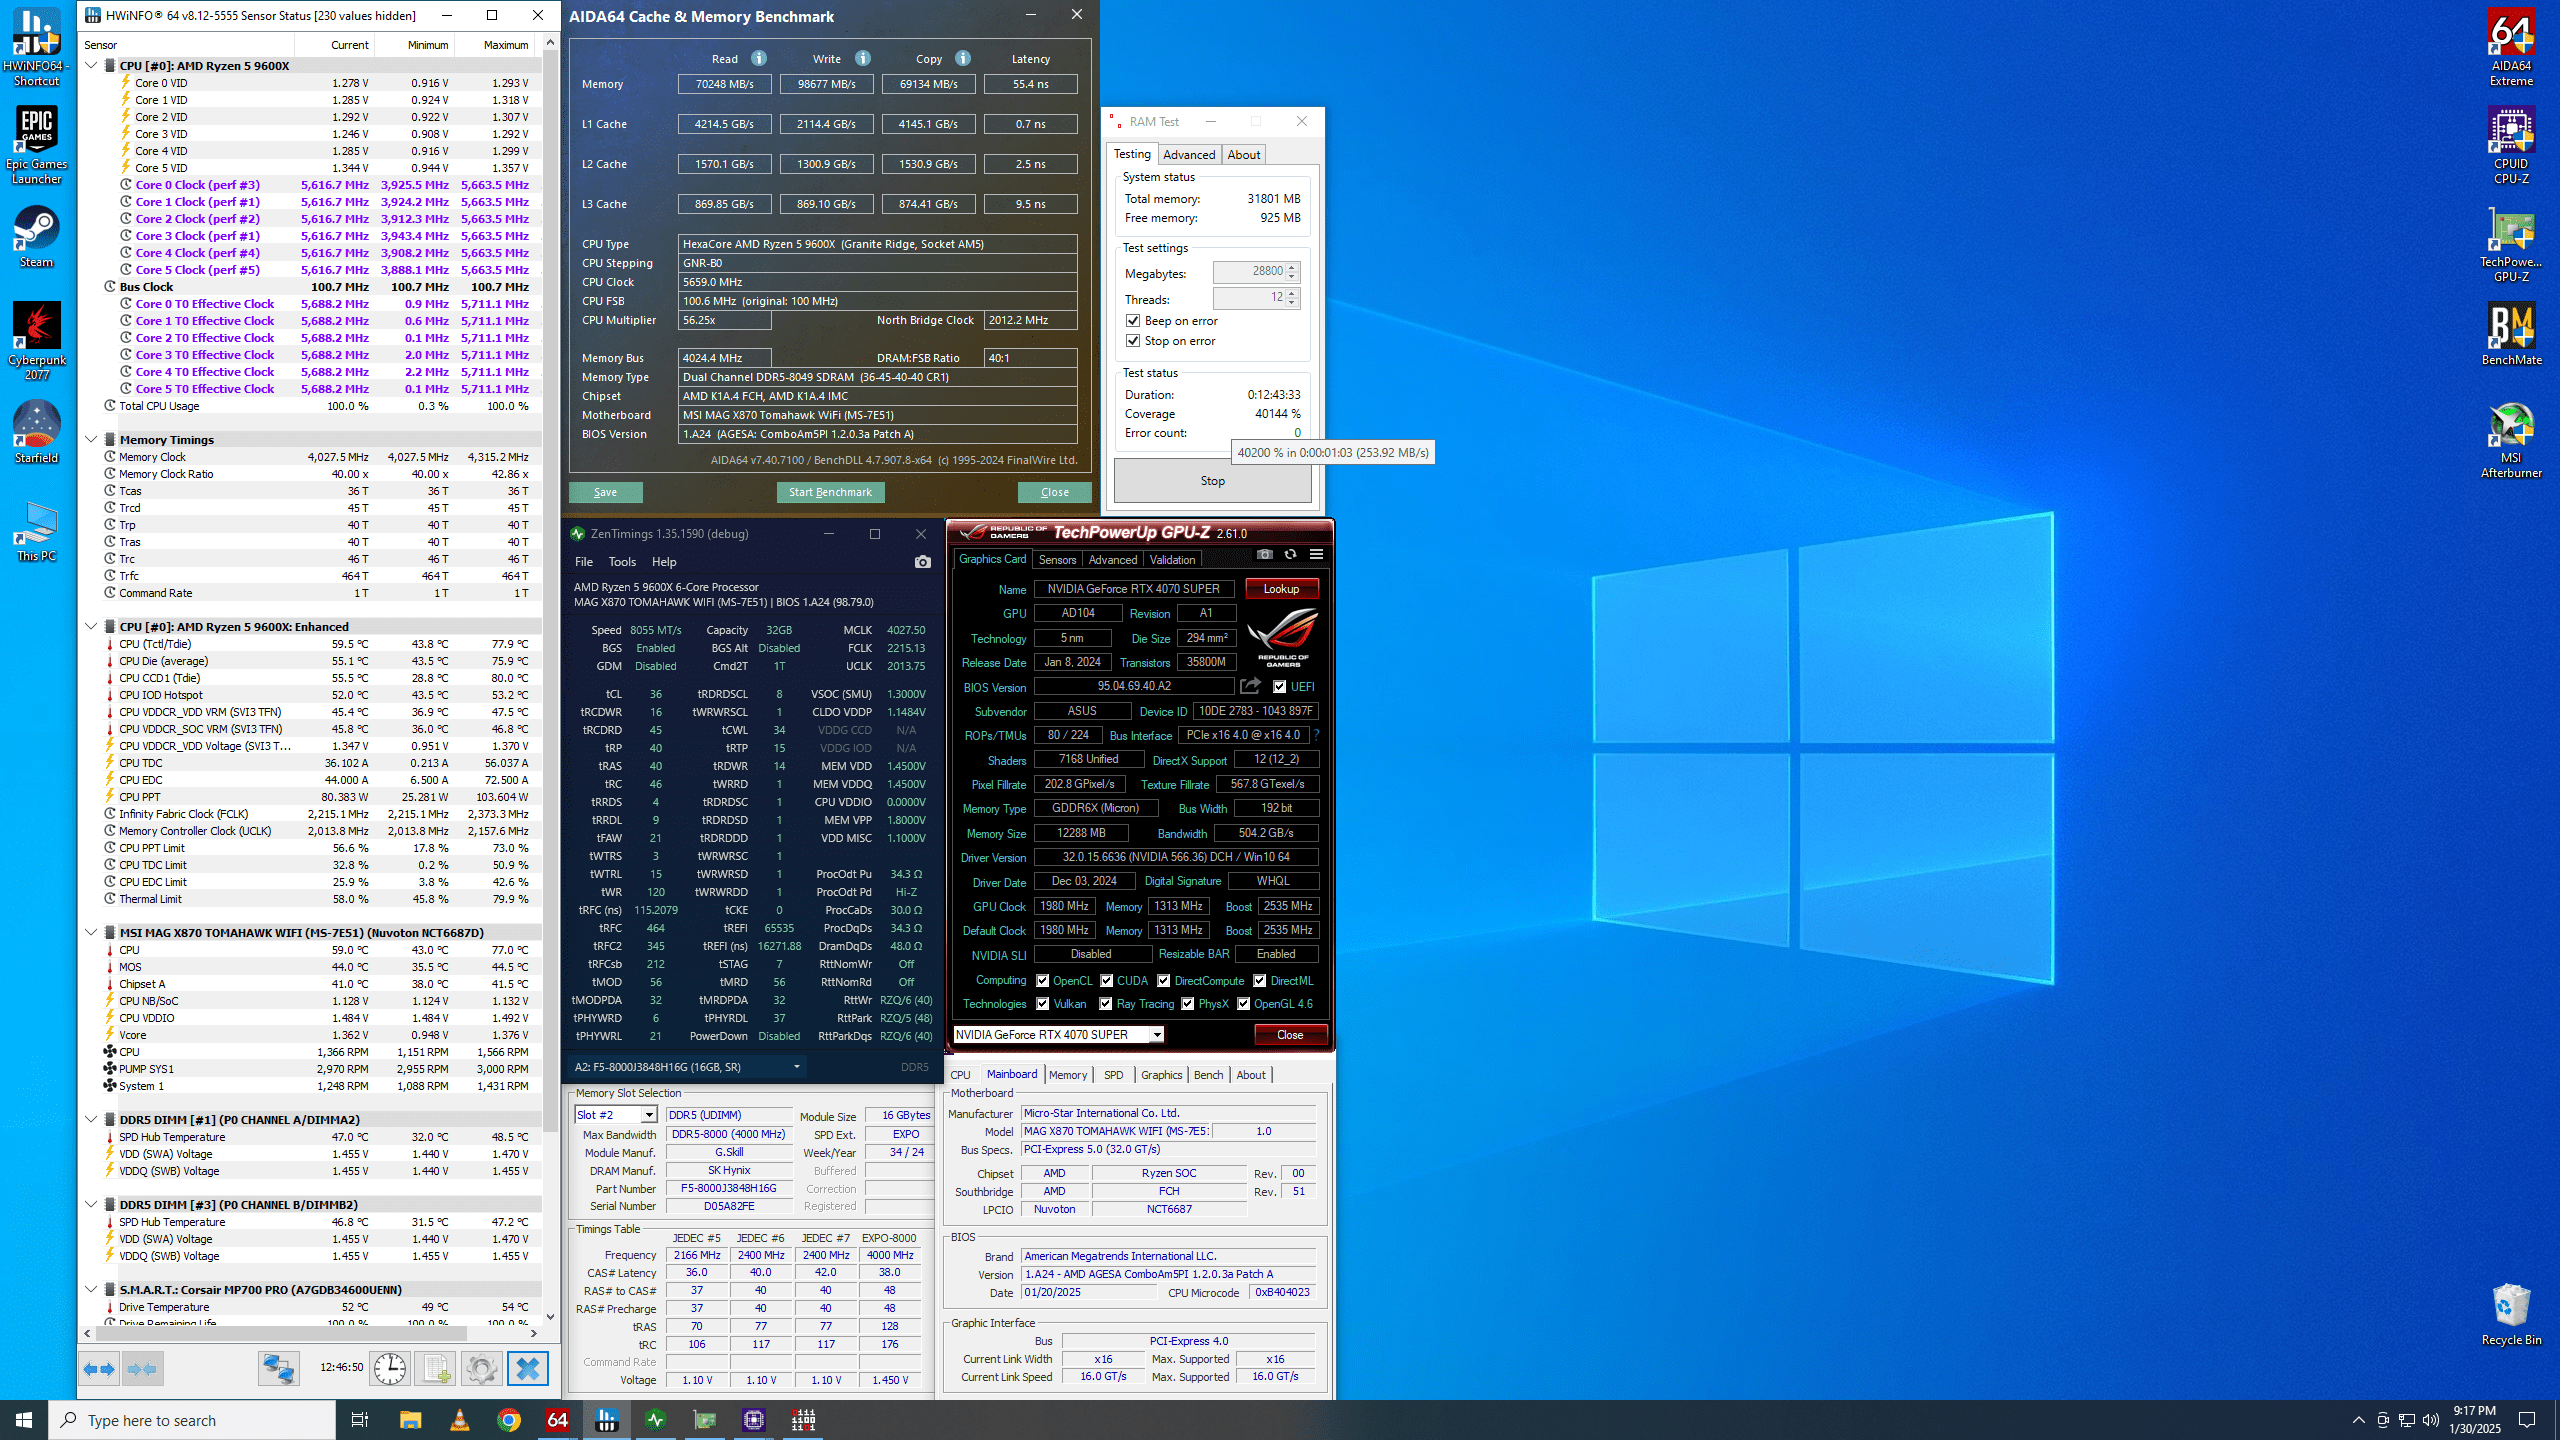Click ZenTimings screenshot camera icon

[x=922, y=562]
